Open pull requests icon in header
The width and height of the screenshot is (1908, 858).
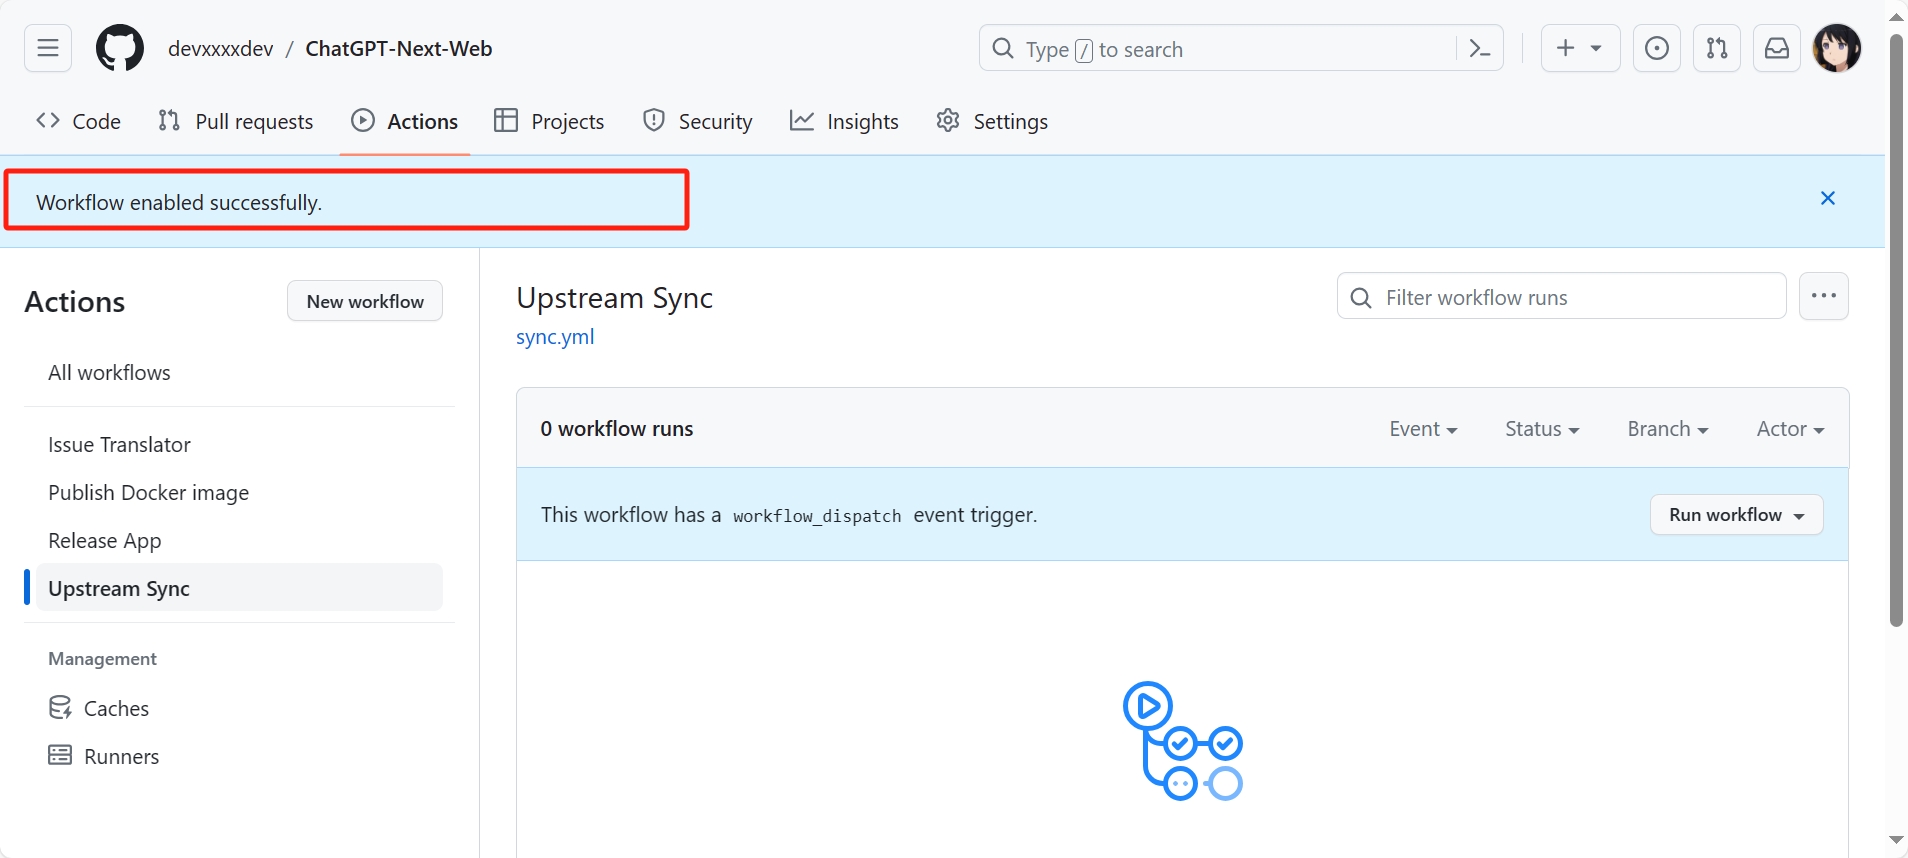point(1717,48)
